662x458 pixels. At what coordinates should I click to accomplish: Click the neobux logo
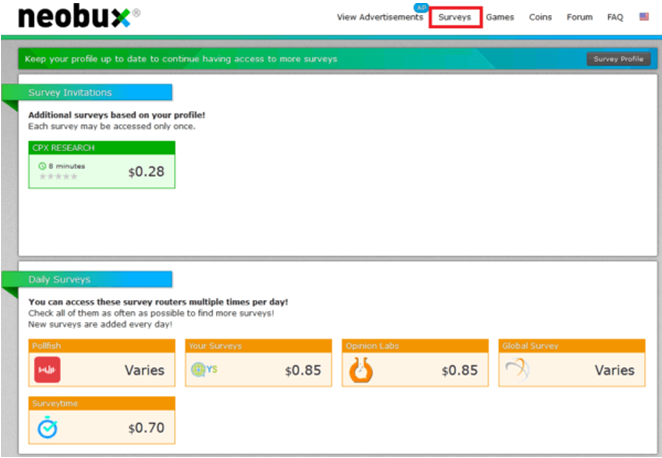[79, 16]
